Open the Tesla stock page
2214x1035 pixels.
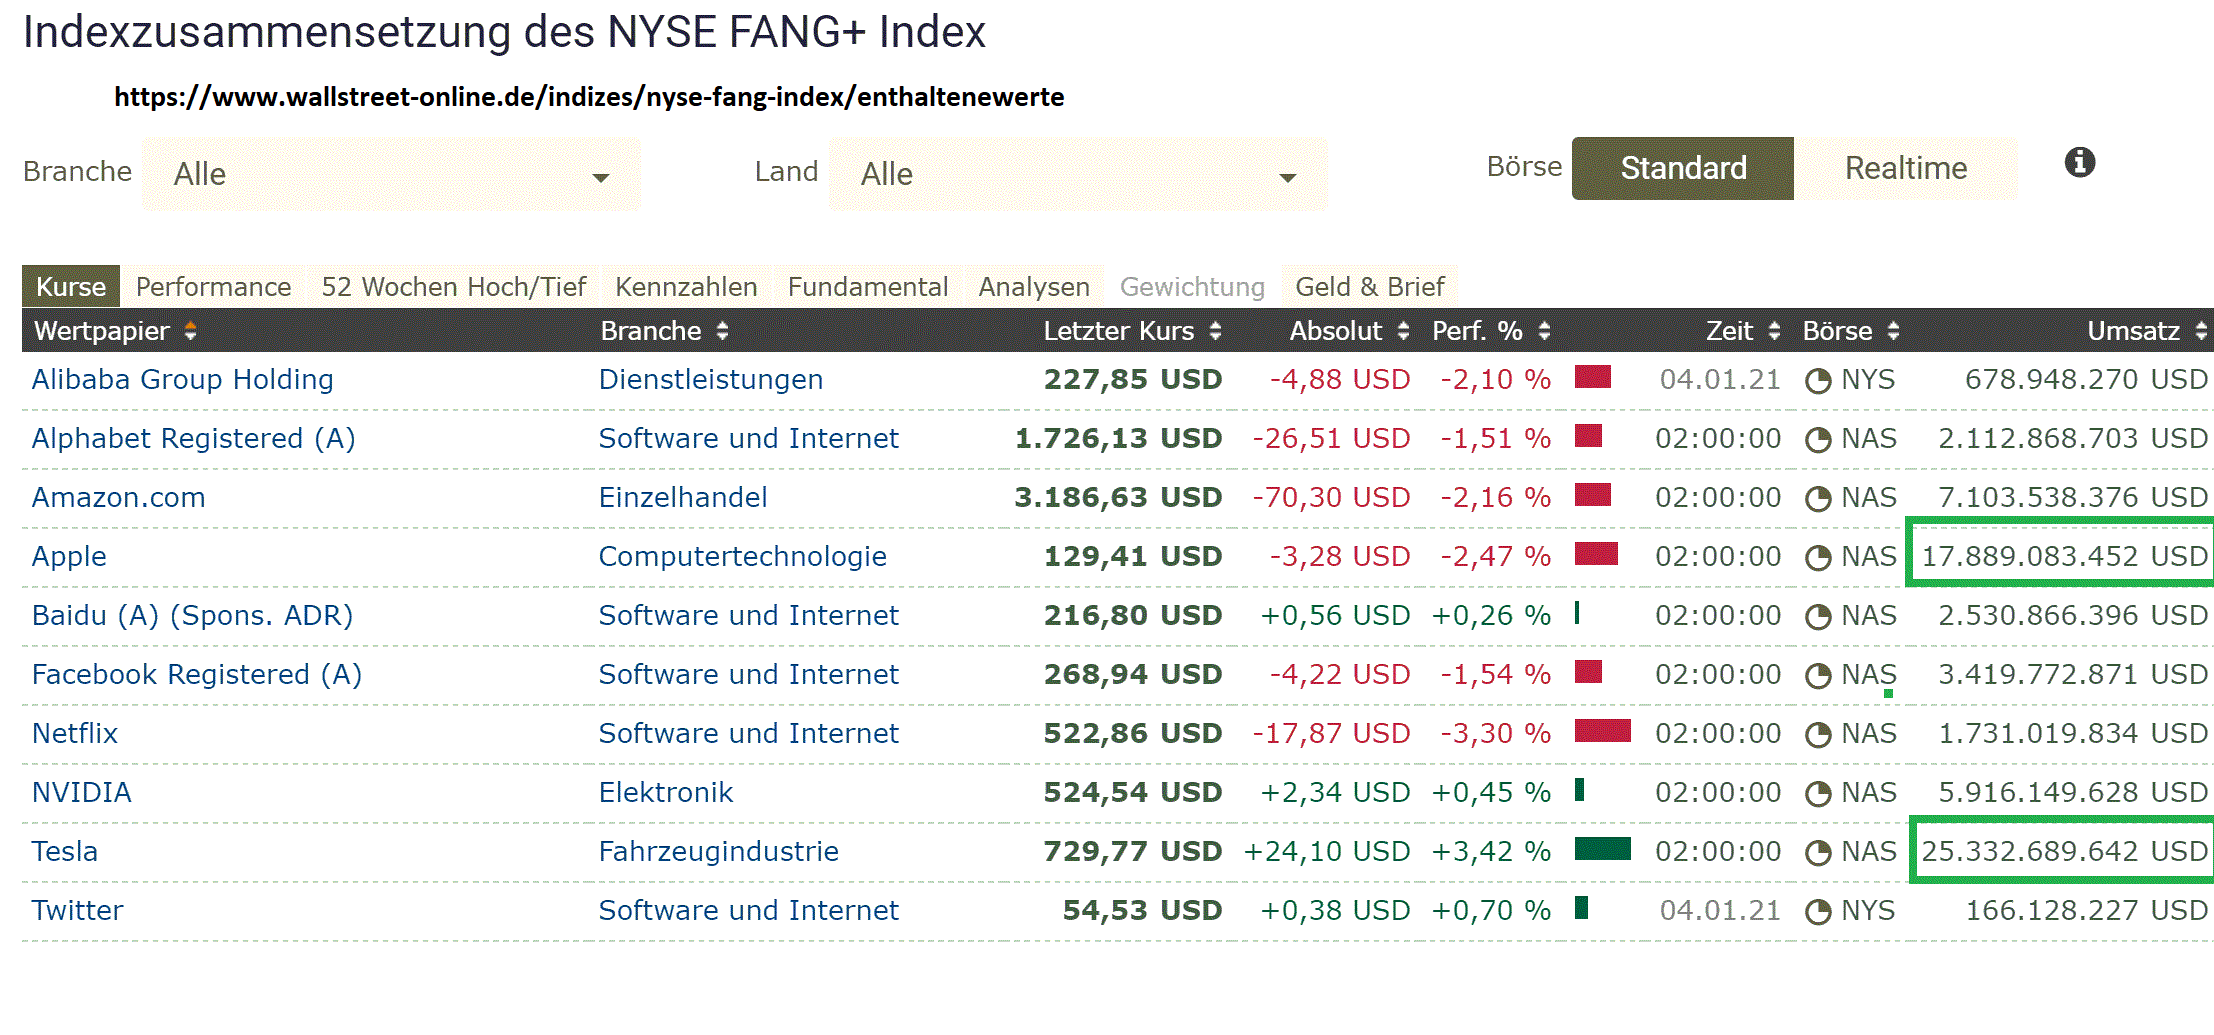(64, 850)
